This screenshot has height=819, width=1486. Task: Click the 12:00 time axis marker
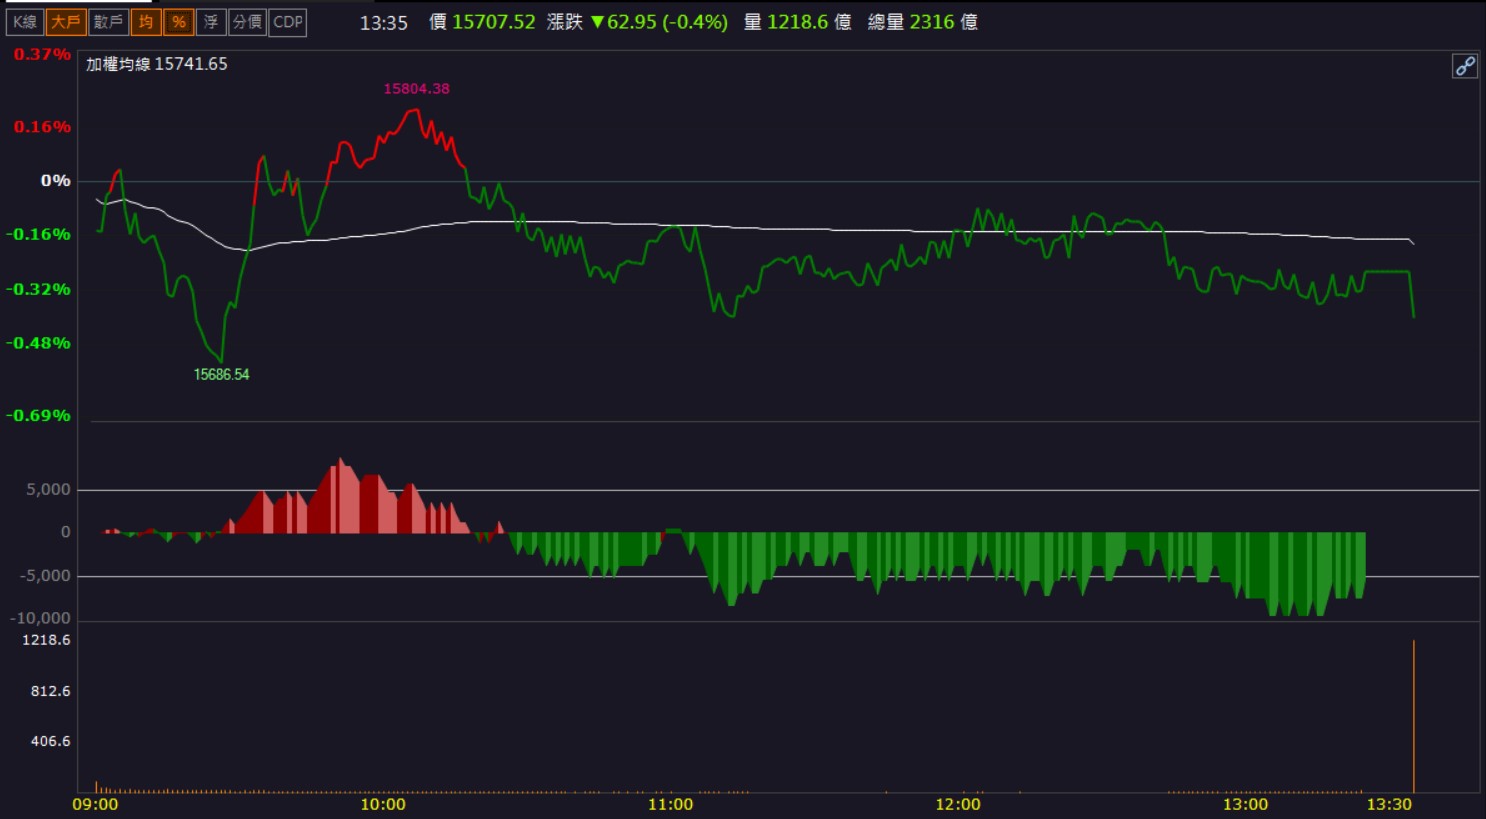[958, 804]
